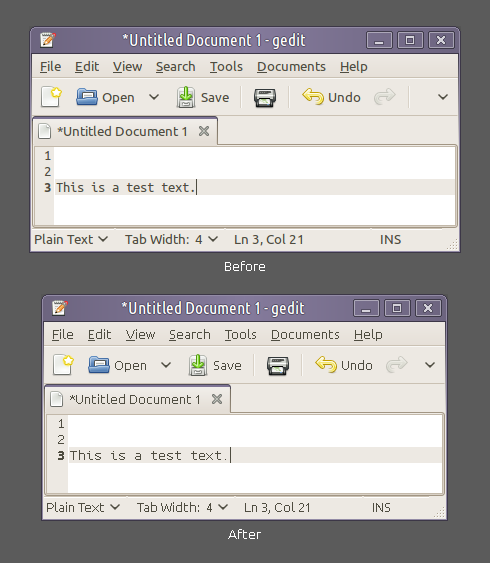The image size is (490, 563).
Task: Select Untitled Document 1 tab in After window
Action: 137,399
